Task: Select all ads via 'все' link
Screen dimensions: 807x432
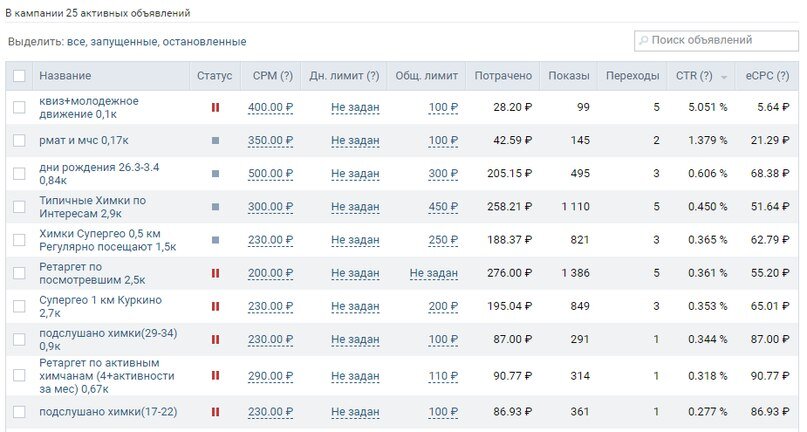Action: point(76,42)
